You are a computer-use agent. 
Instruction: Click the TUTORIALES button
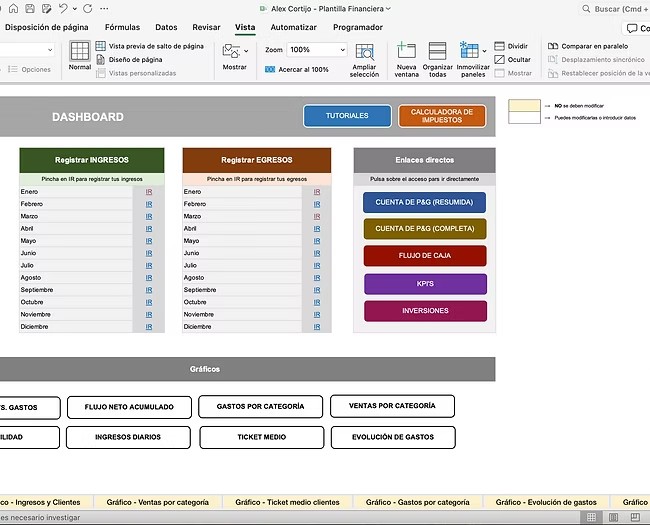347,116
